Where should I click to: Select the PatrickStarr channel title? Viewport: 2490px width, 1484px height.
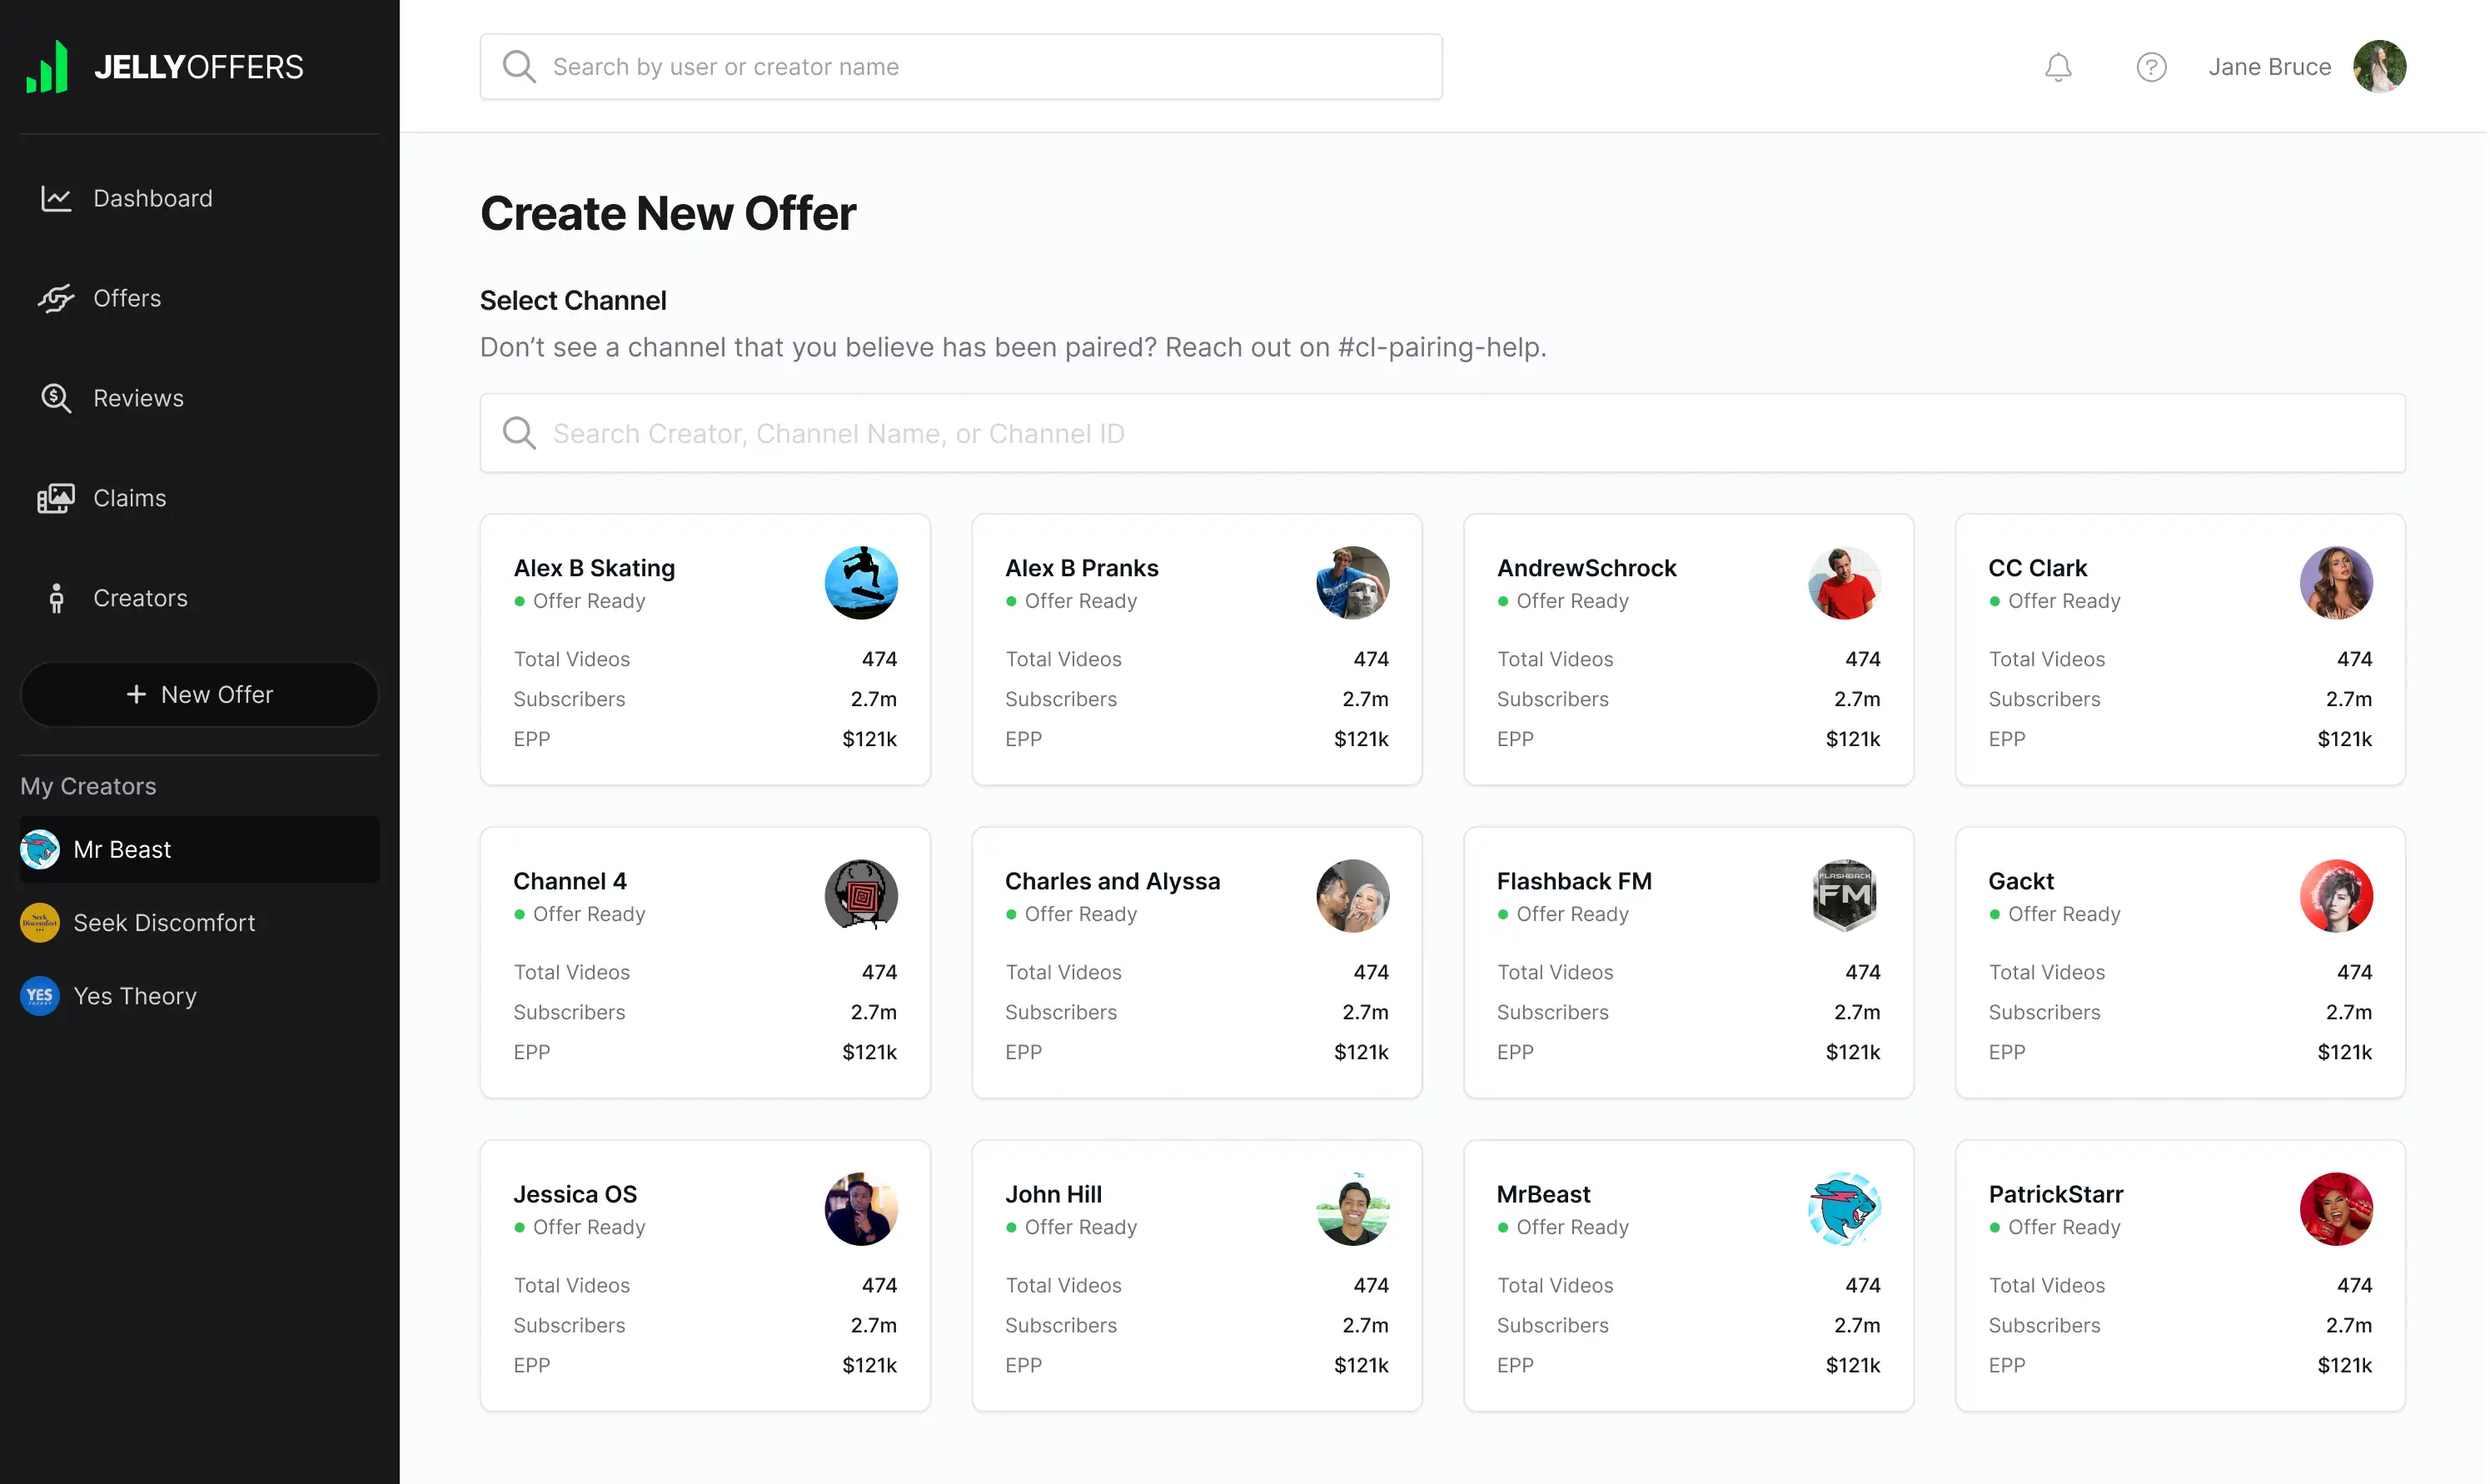click(2055, 1194)
